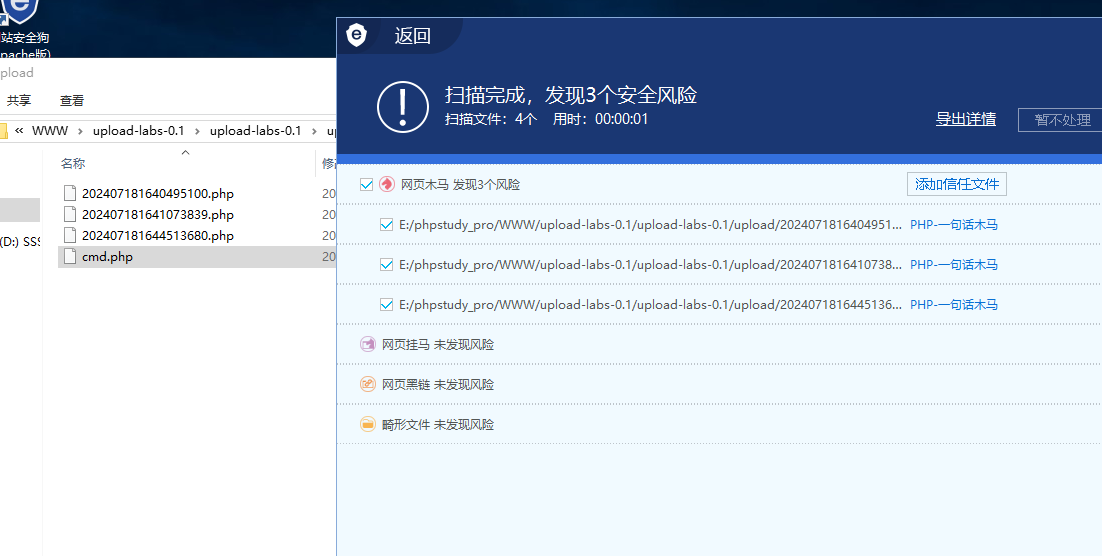
Task: Open the 查看 ribbon tab
Action: 72,100
